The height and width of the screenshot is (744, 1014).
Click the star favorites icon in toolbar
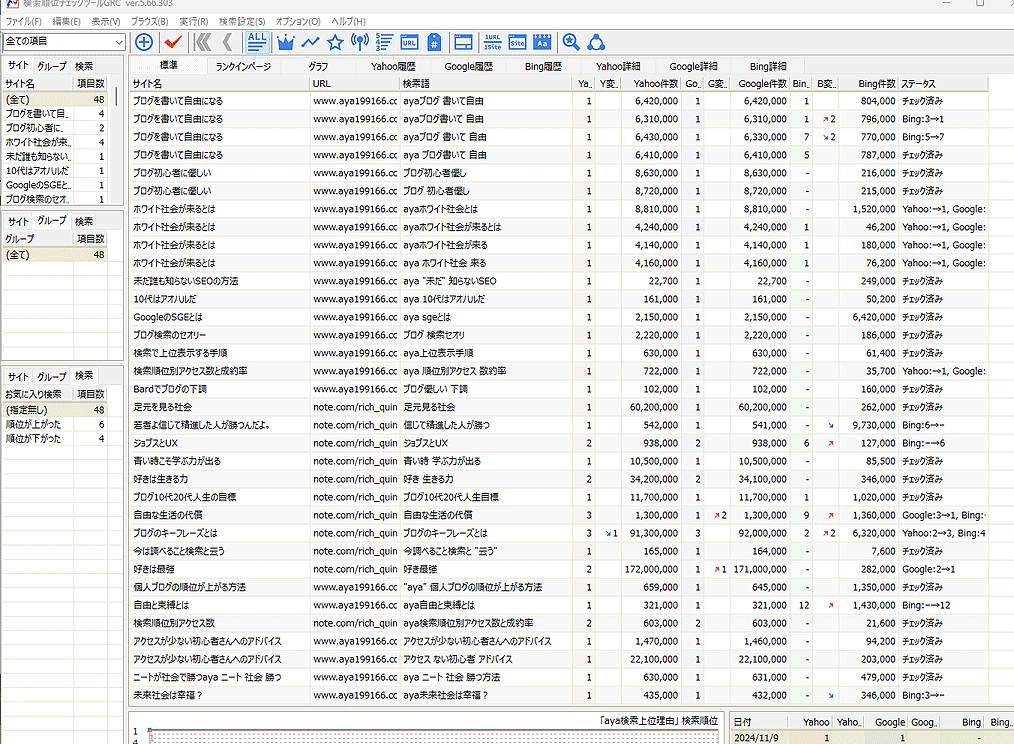click(335, 42)
